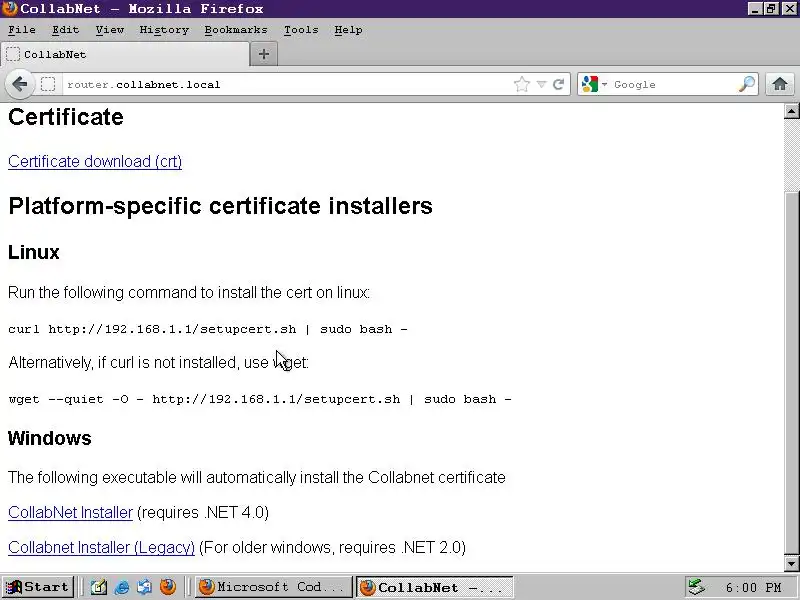Open the File menu
Screen dimensions: 800x600
pos(22,30)
